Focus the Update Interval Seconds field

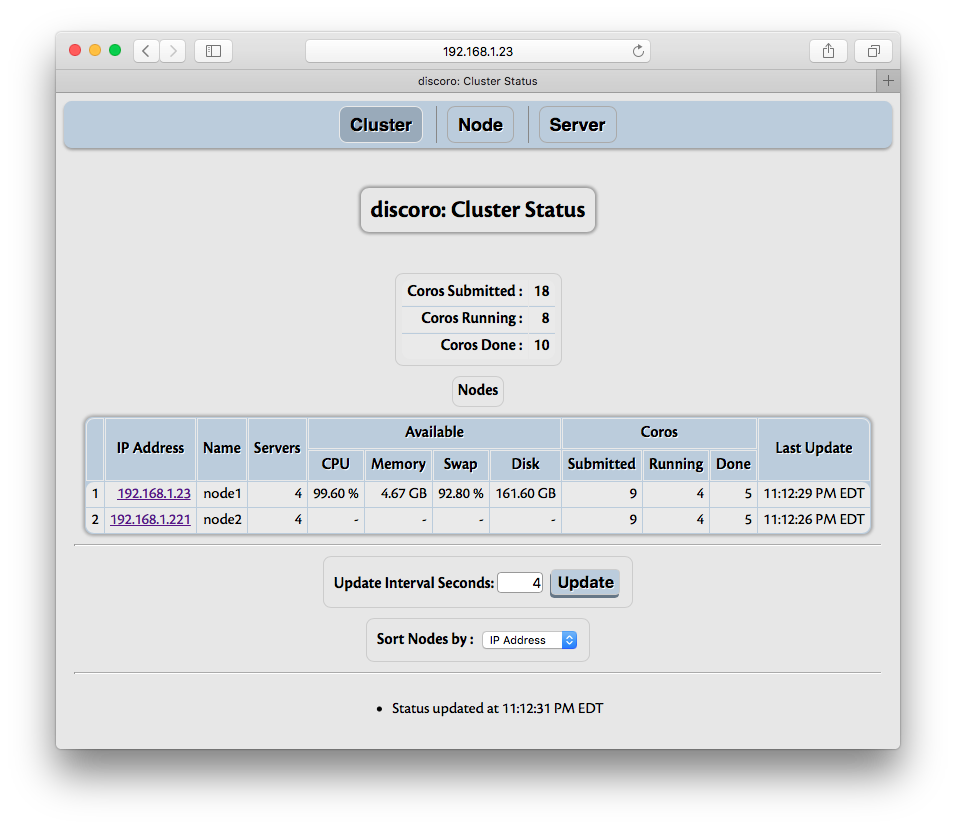520,583
